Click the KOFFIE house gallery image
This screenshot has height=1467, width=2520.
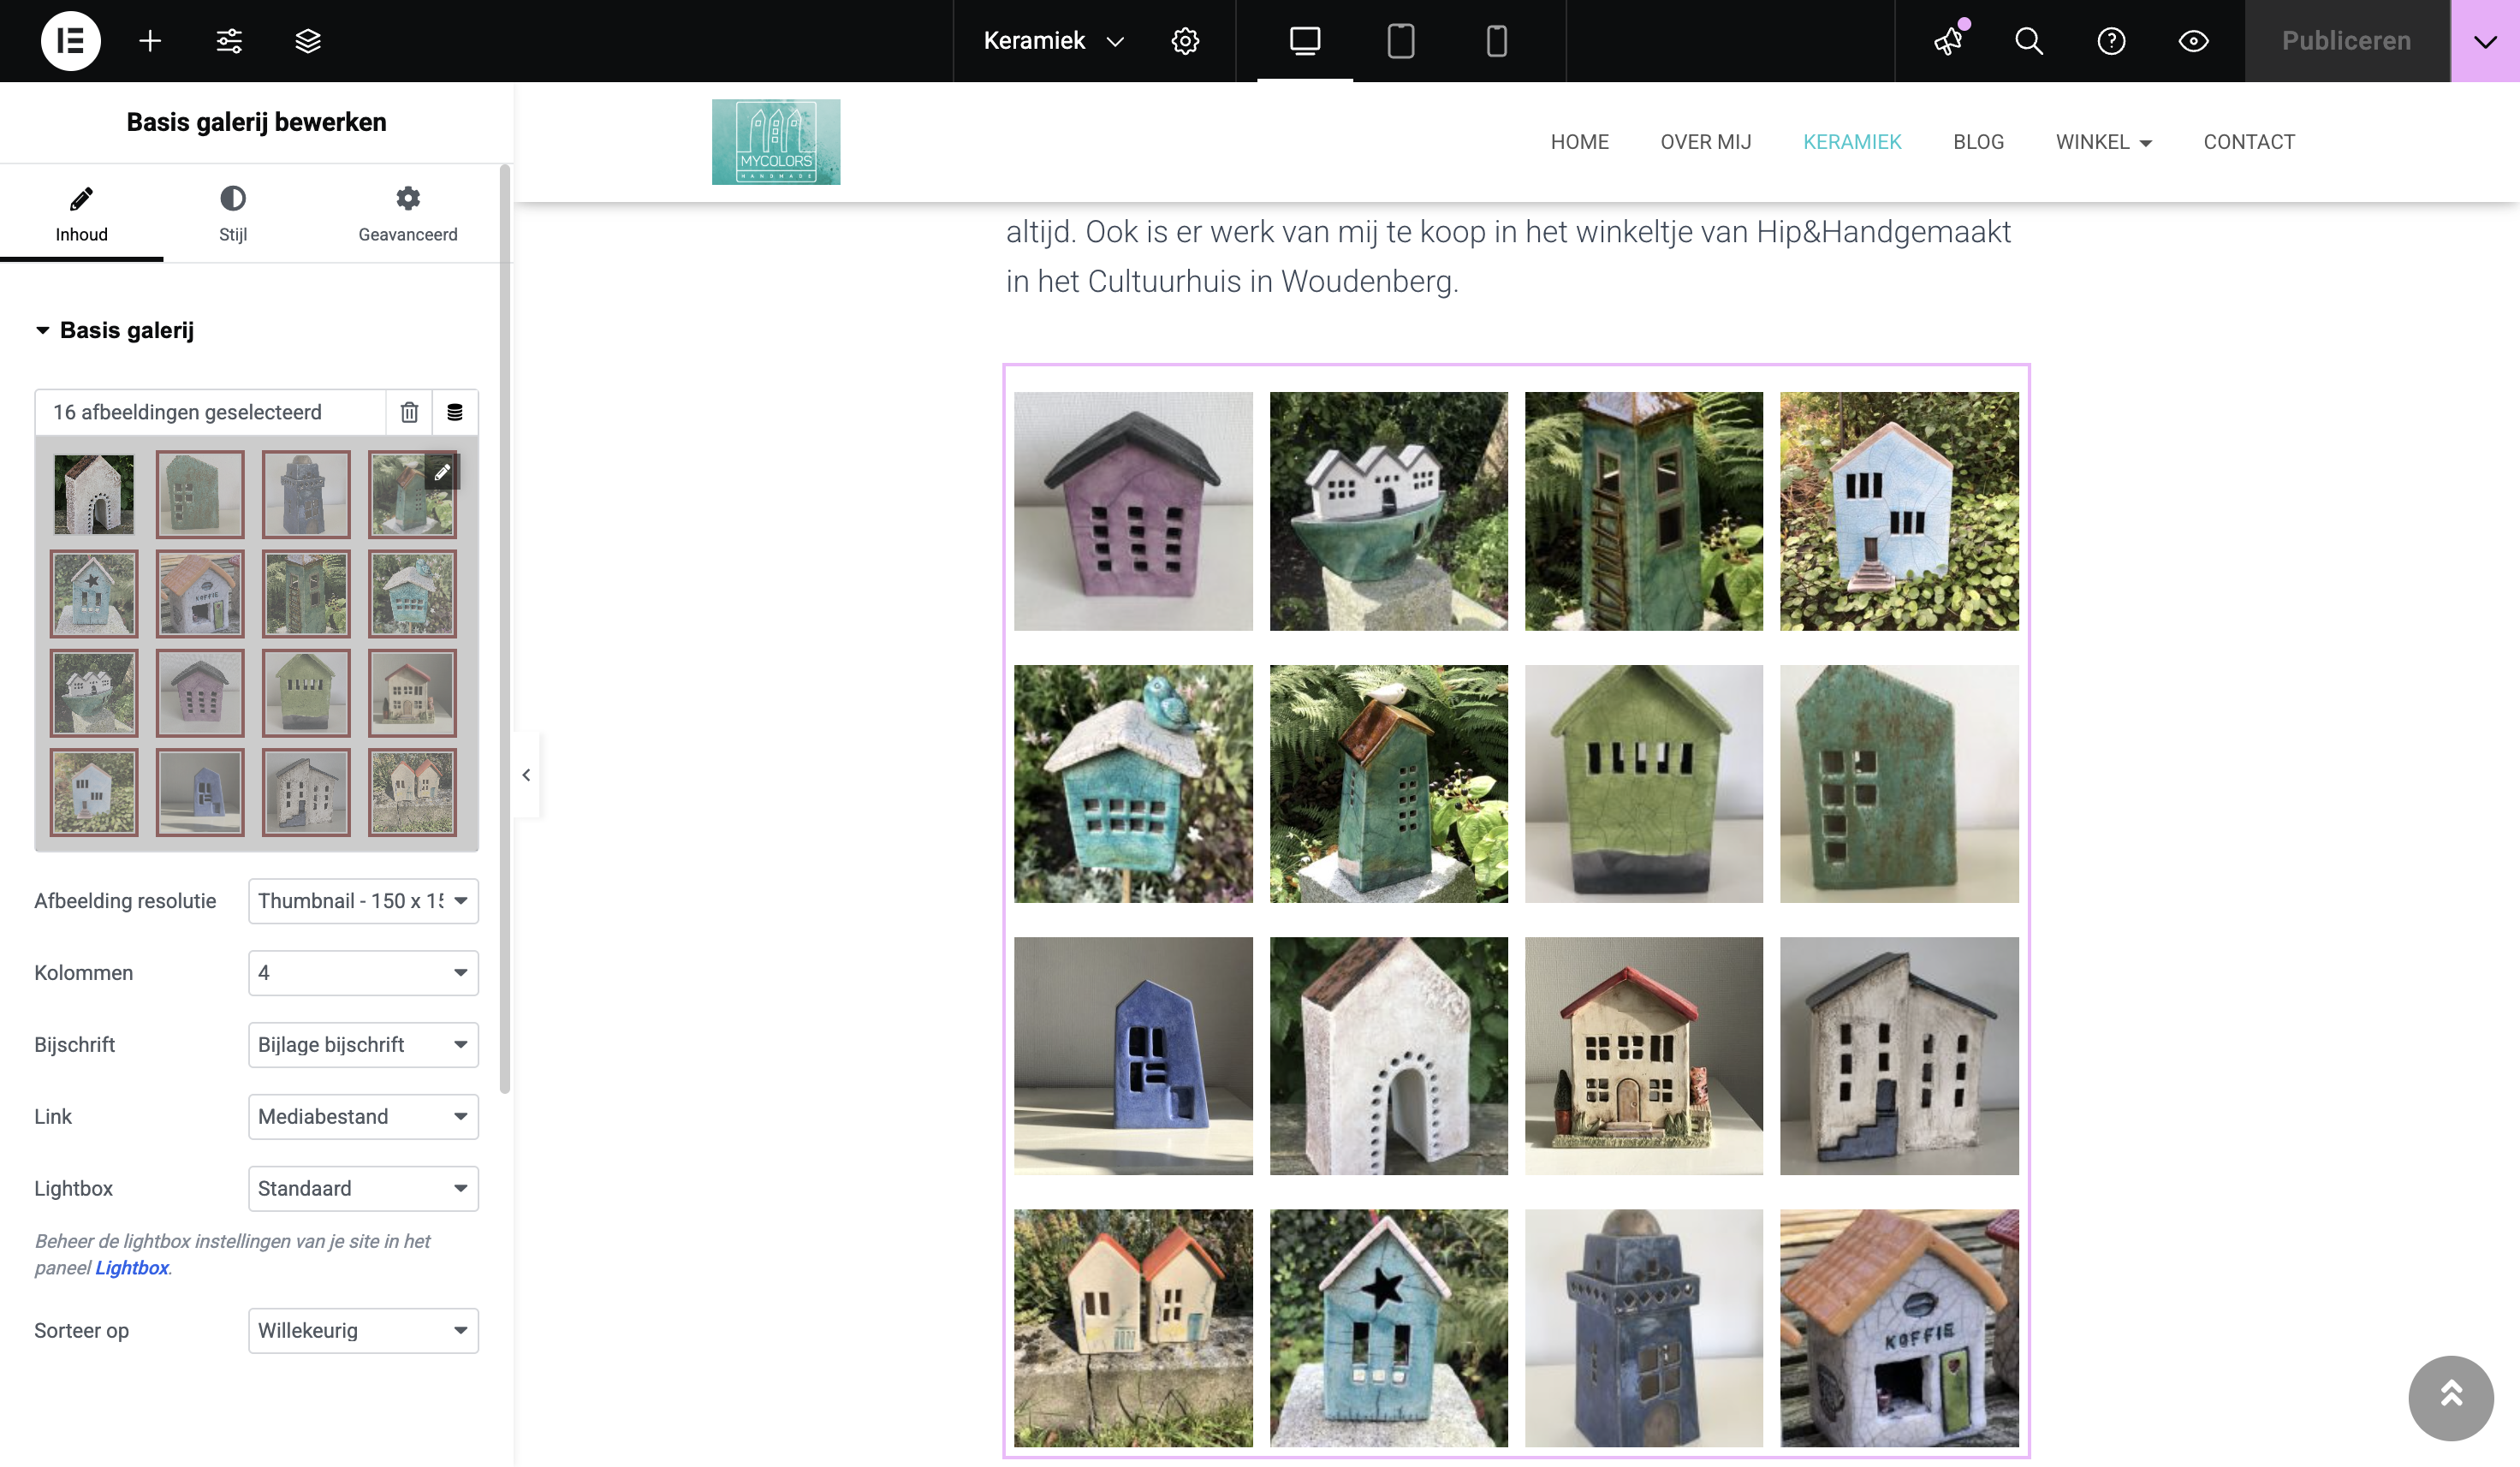click(1899, 1328)
